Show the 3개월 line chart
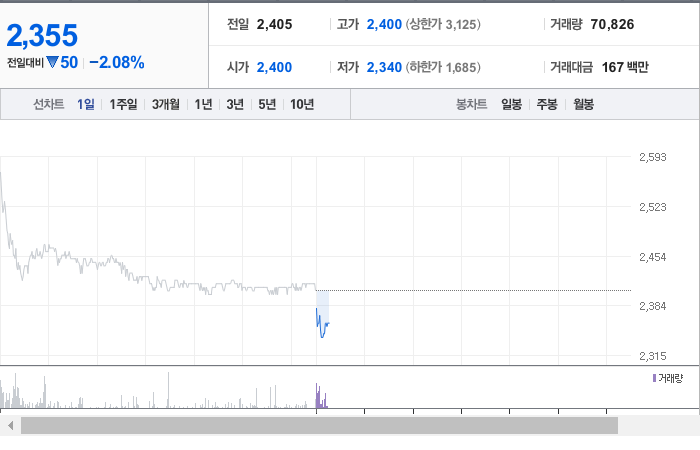Image resolution: width=700 pixels, height=450 pixels. click(x=166, y=104)
